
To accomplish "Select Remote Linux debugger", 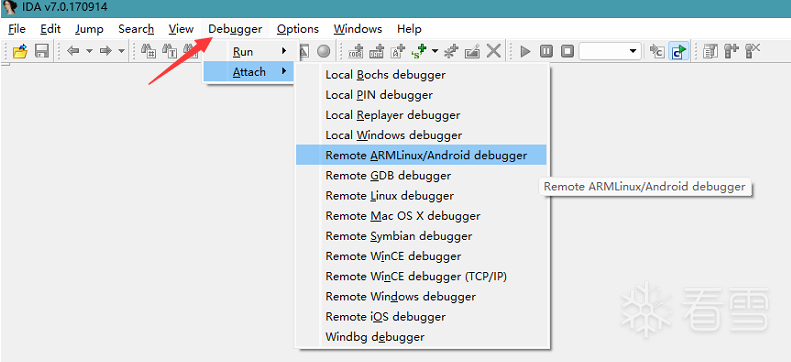I will click(x=421, y=196).
